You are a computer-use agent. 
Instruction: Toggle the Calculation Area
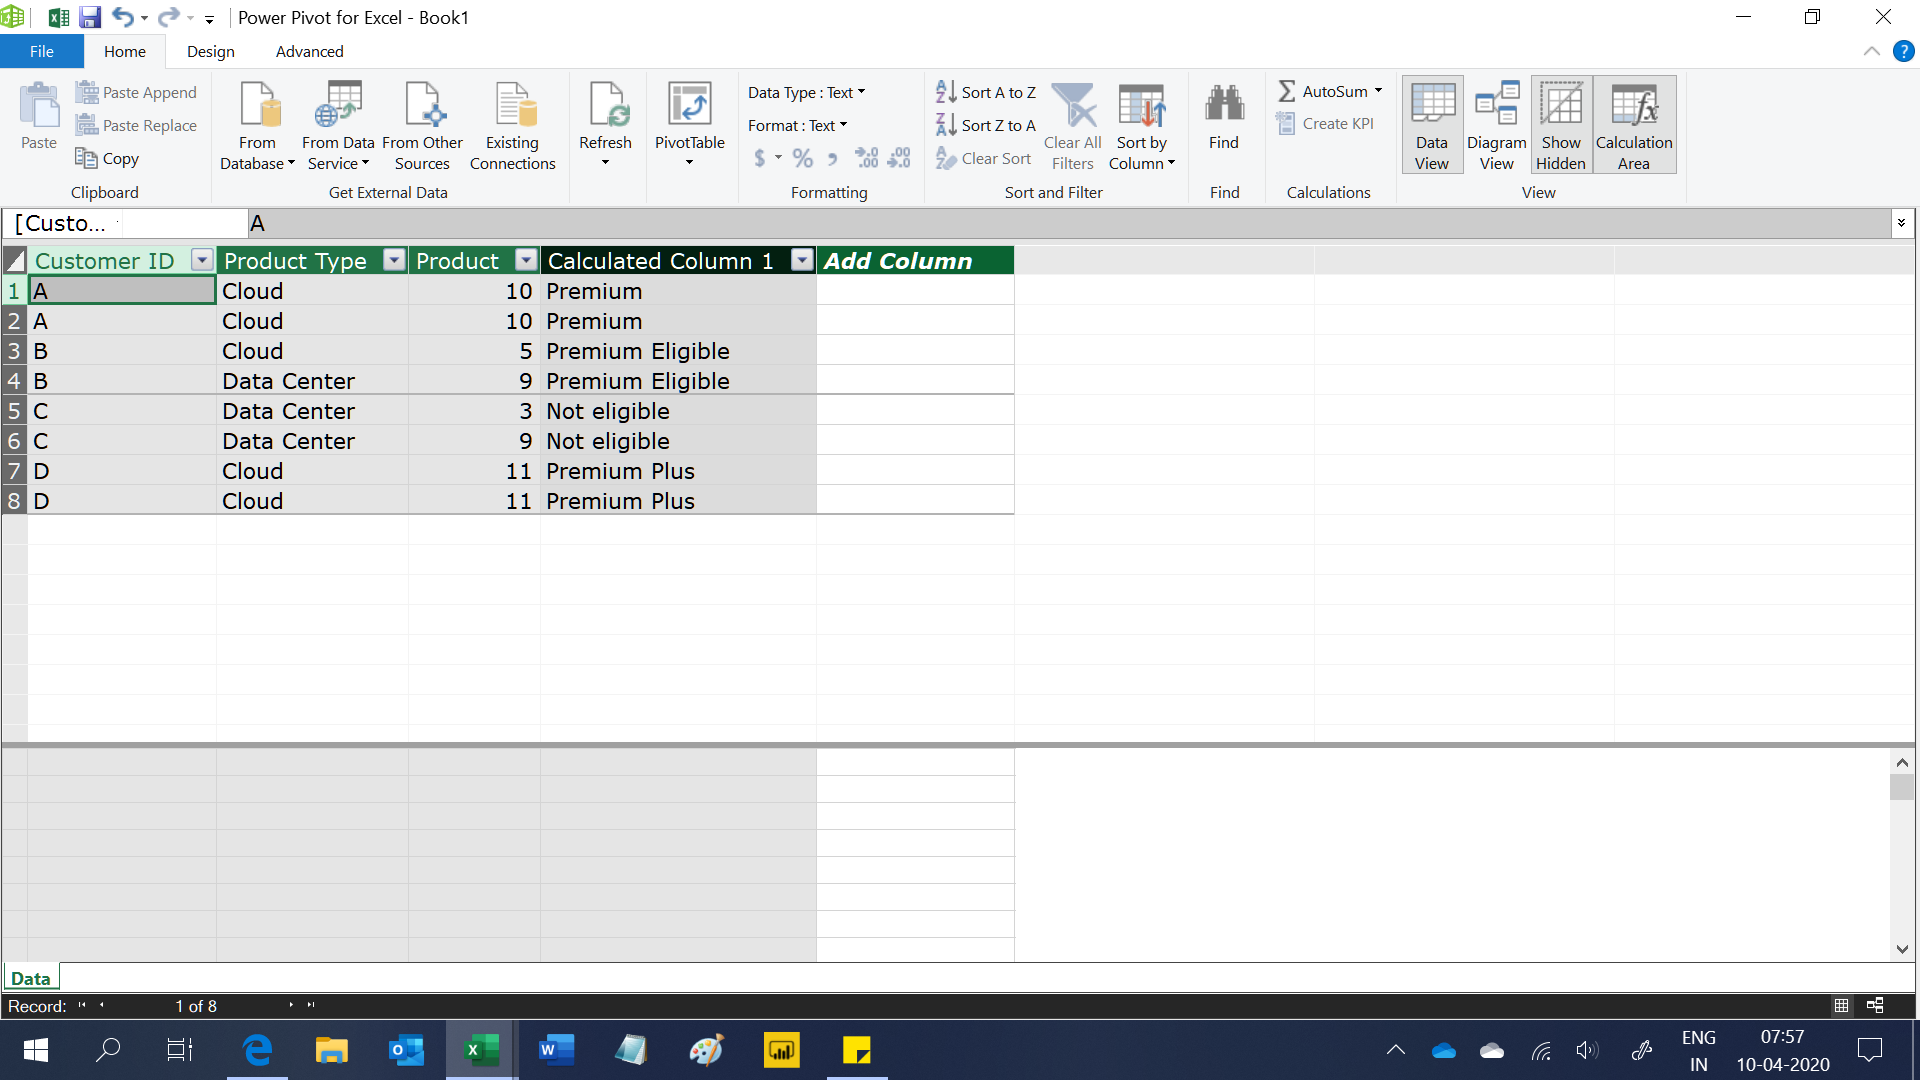[x=1634, y=126]
